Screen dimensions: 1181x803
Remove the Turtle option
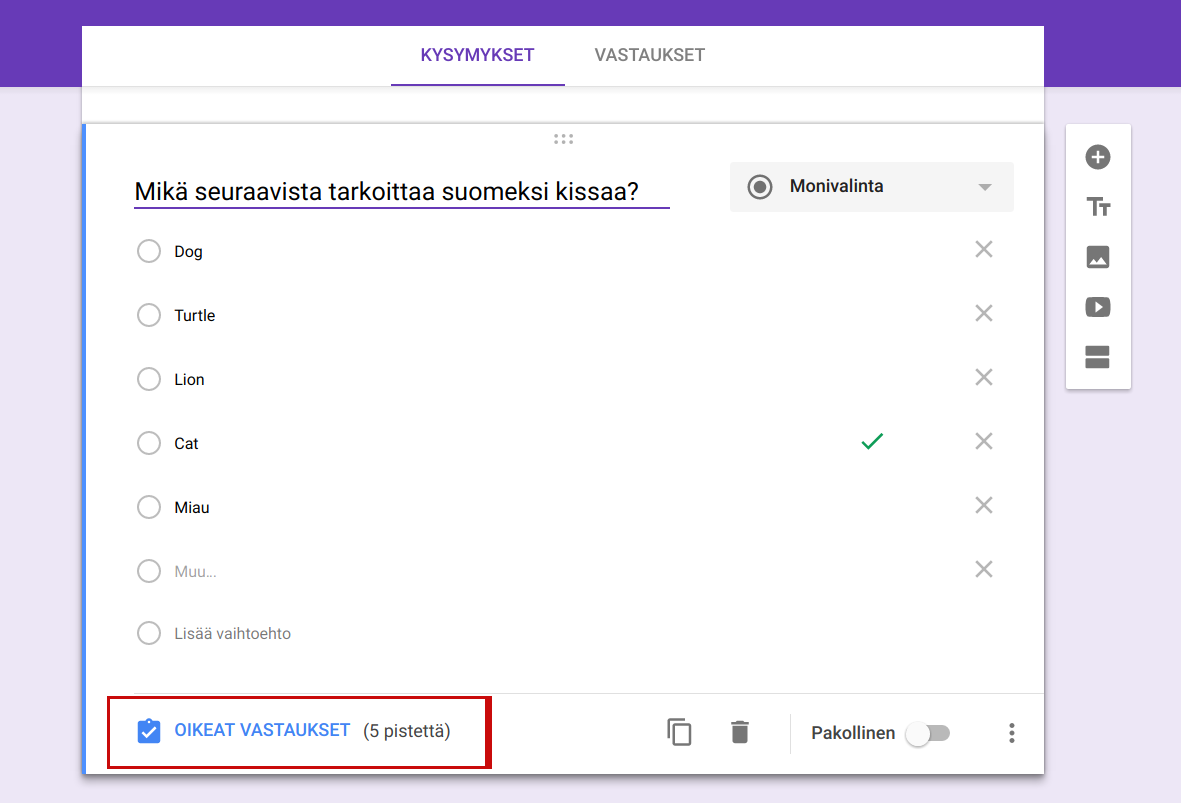tap(984, 314)
